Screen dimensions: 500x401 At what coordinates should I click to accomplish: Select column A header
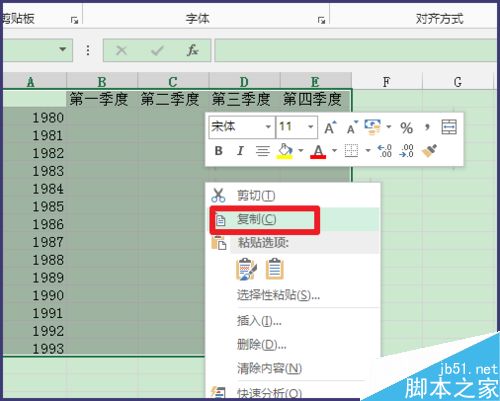pyautogui.click(x=35, y=81)
